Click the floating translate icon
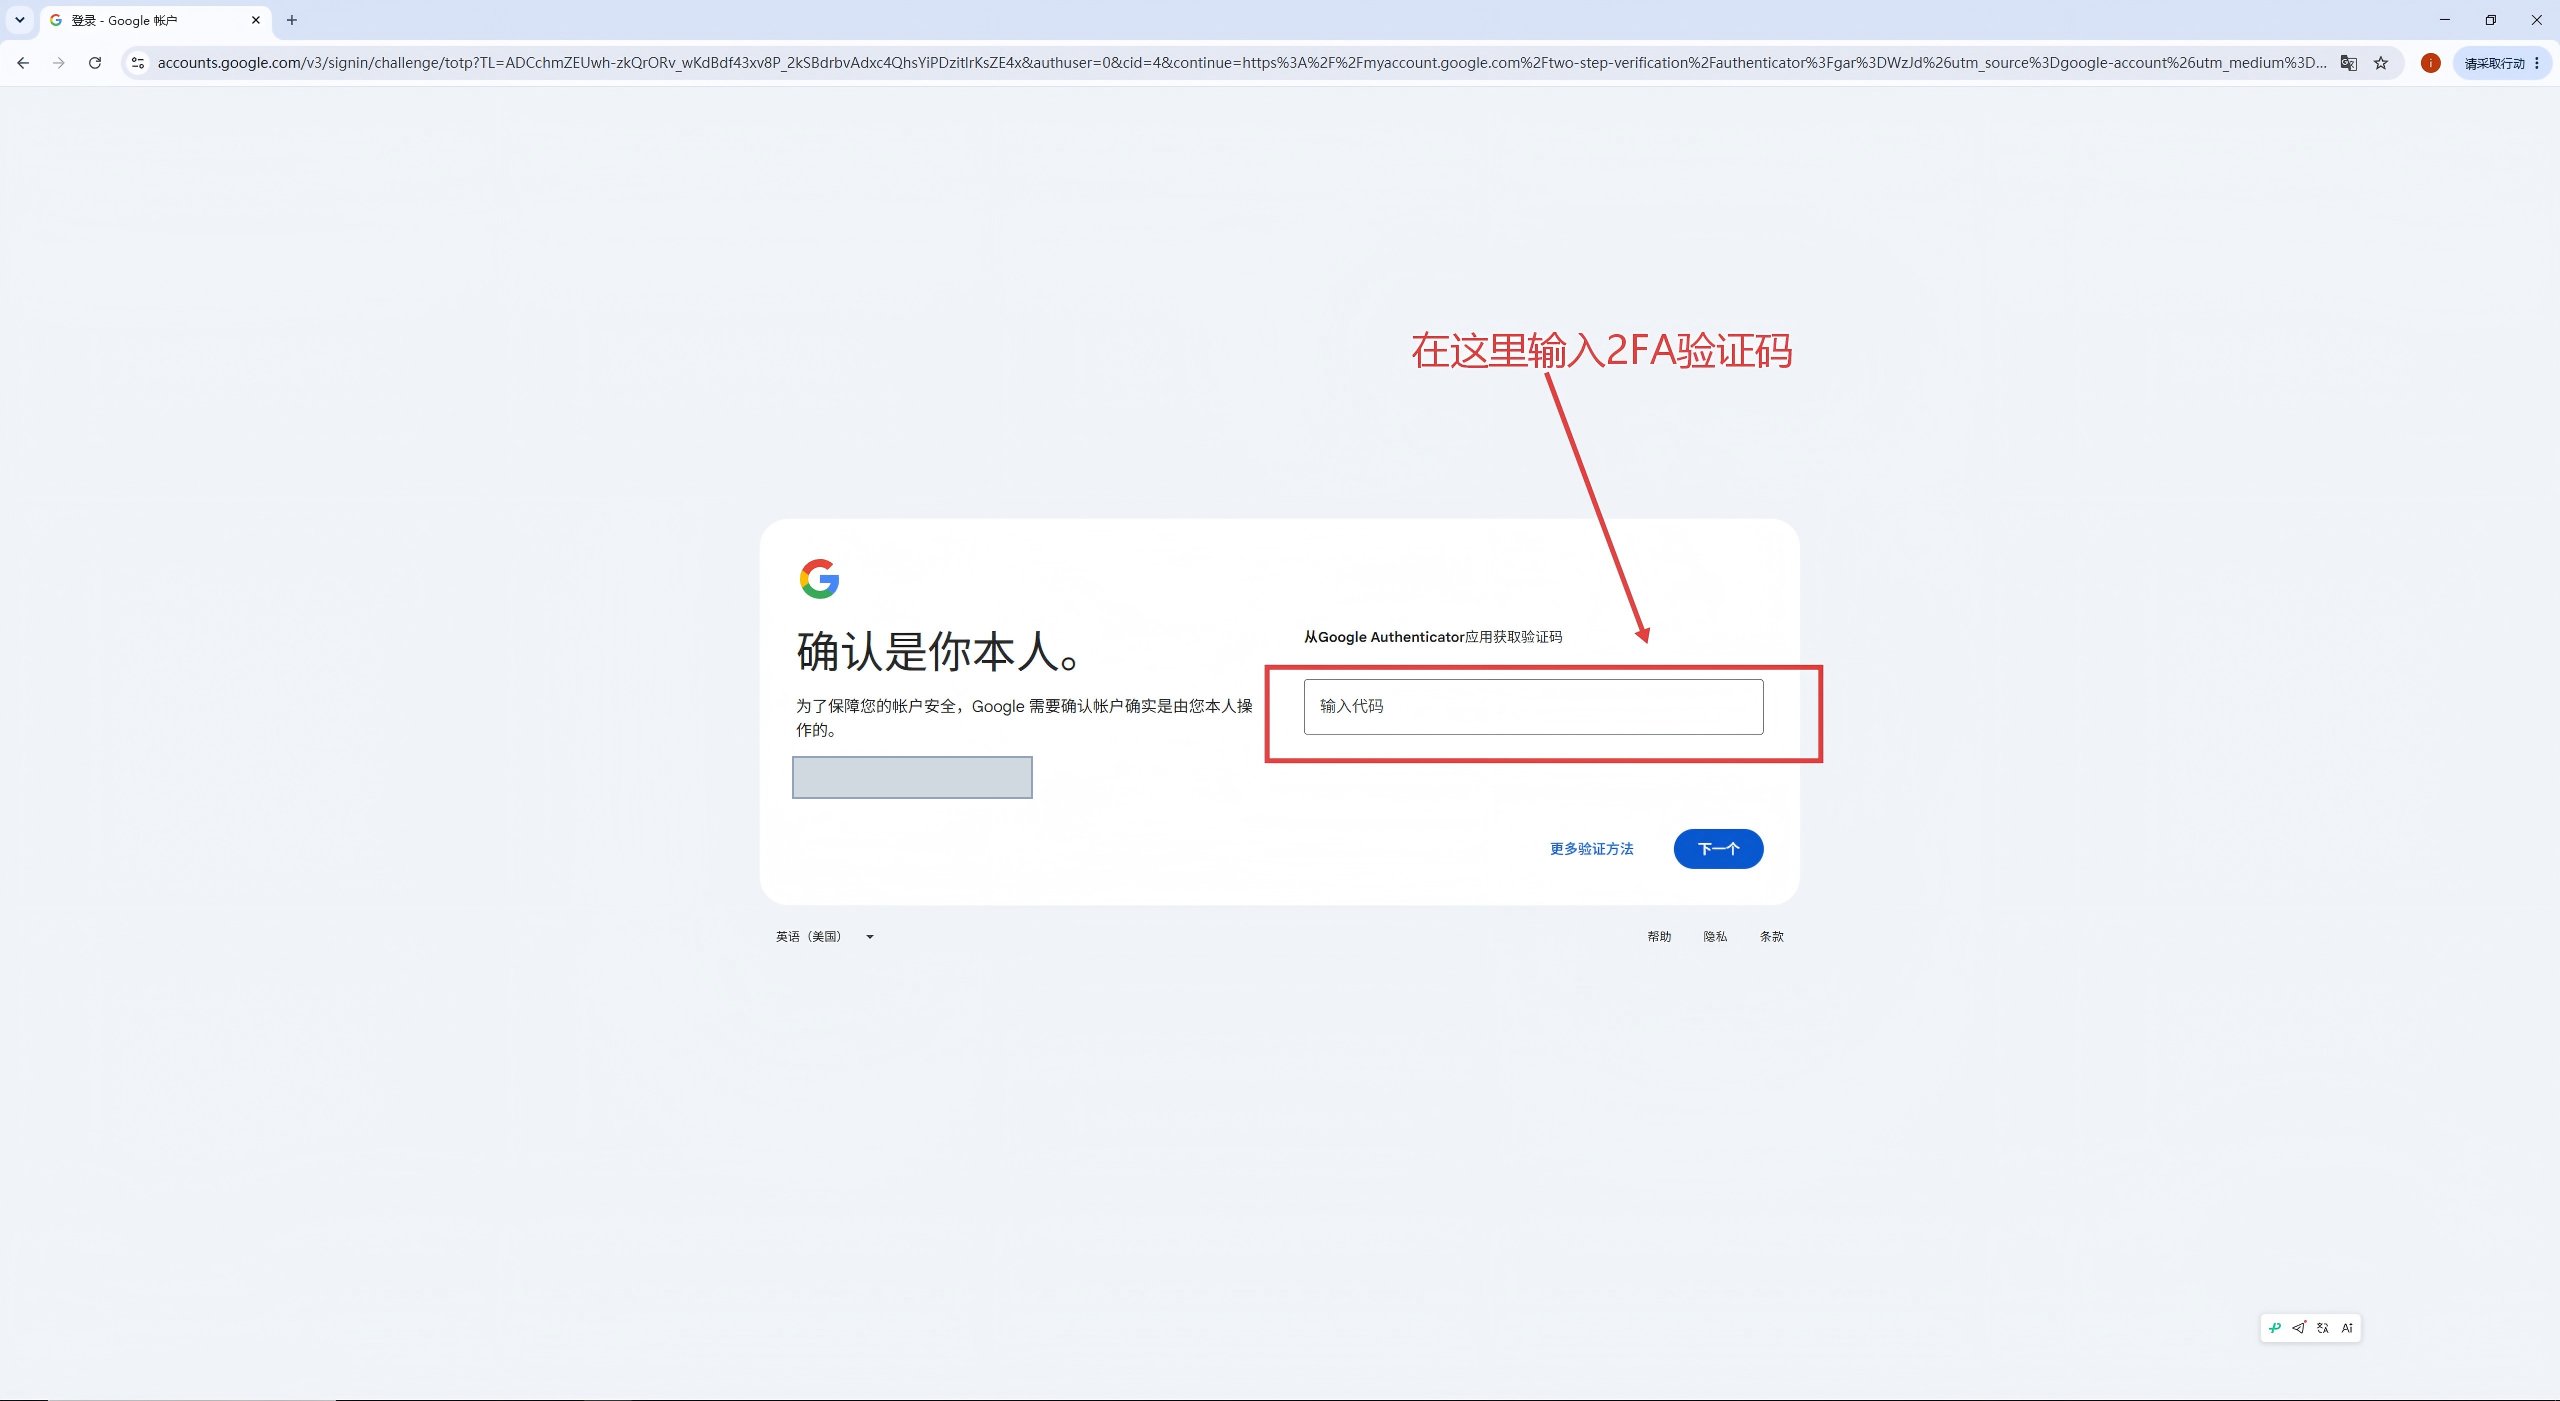The image size is (2560, 1401). click(x=2323, y=1328)
